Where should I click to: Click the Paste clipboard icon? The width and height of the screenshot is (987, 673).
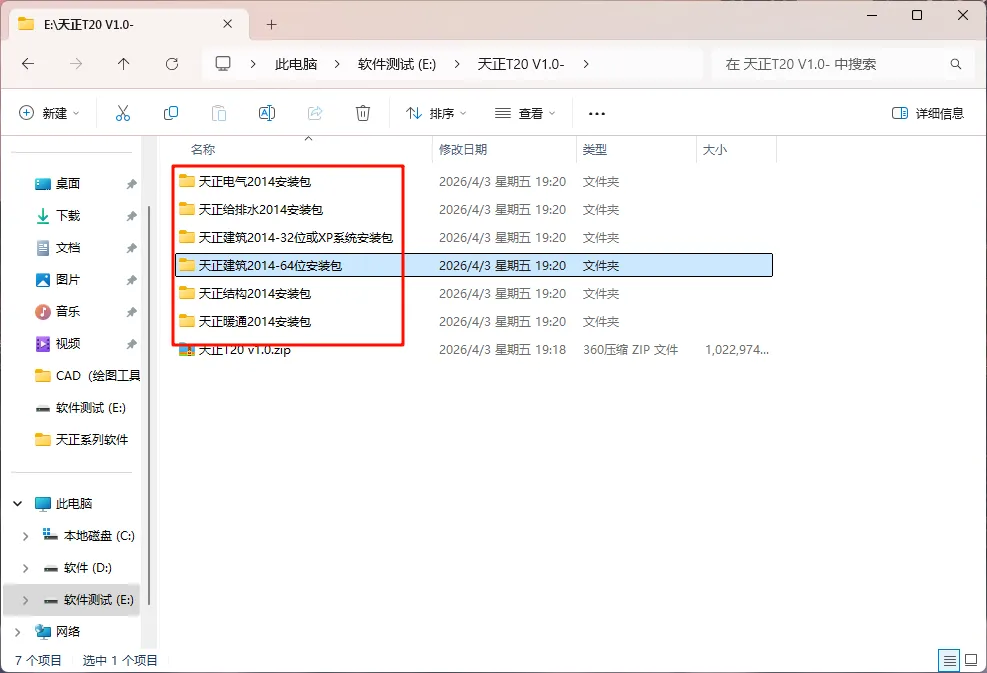click(218, 113)
